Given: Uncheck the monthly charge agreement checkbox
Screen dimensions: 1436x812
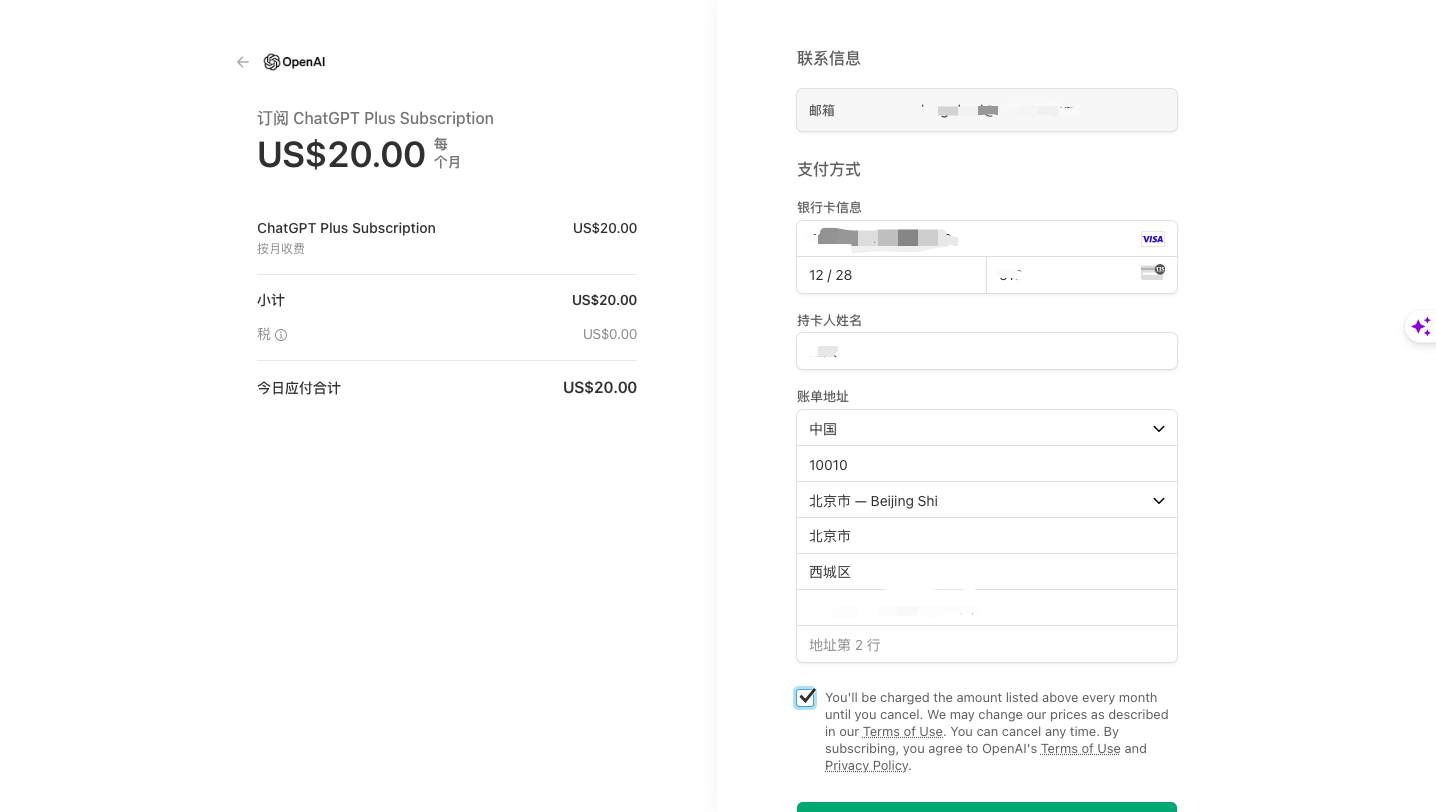Looking at the screenshot, I should (806, 698).
